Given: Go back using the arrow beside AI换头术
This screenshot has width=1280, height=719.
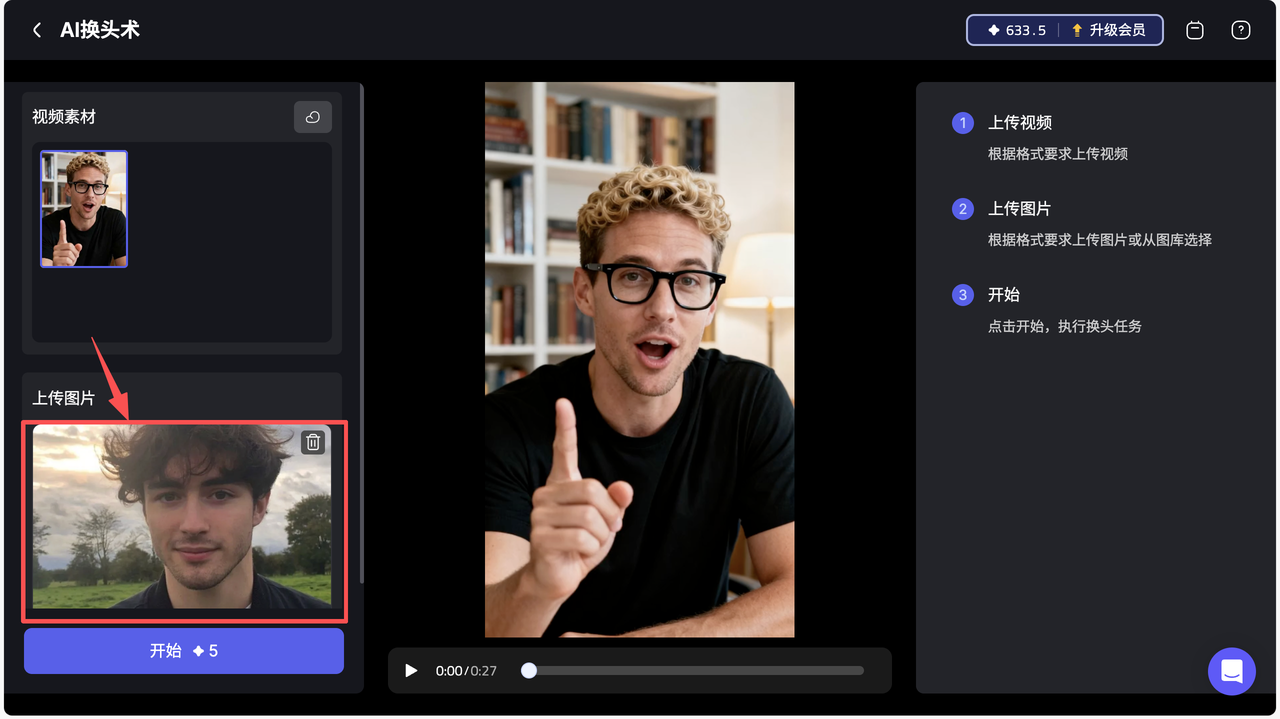Looking at the screenshot, I should [x=37, y=30].
